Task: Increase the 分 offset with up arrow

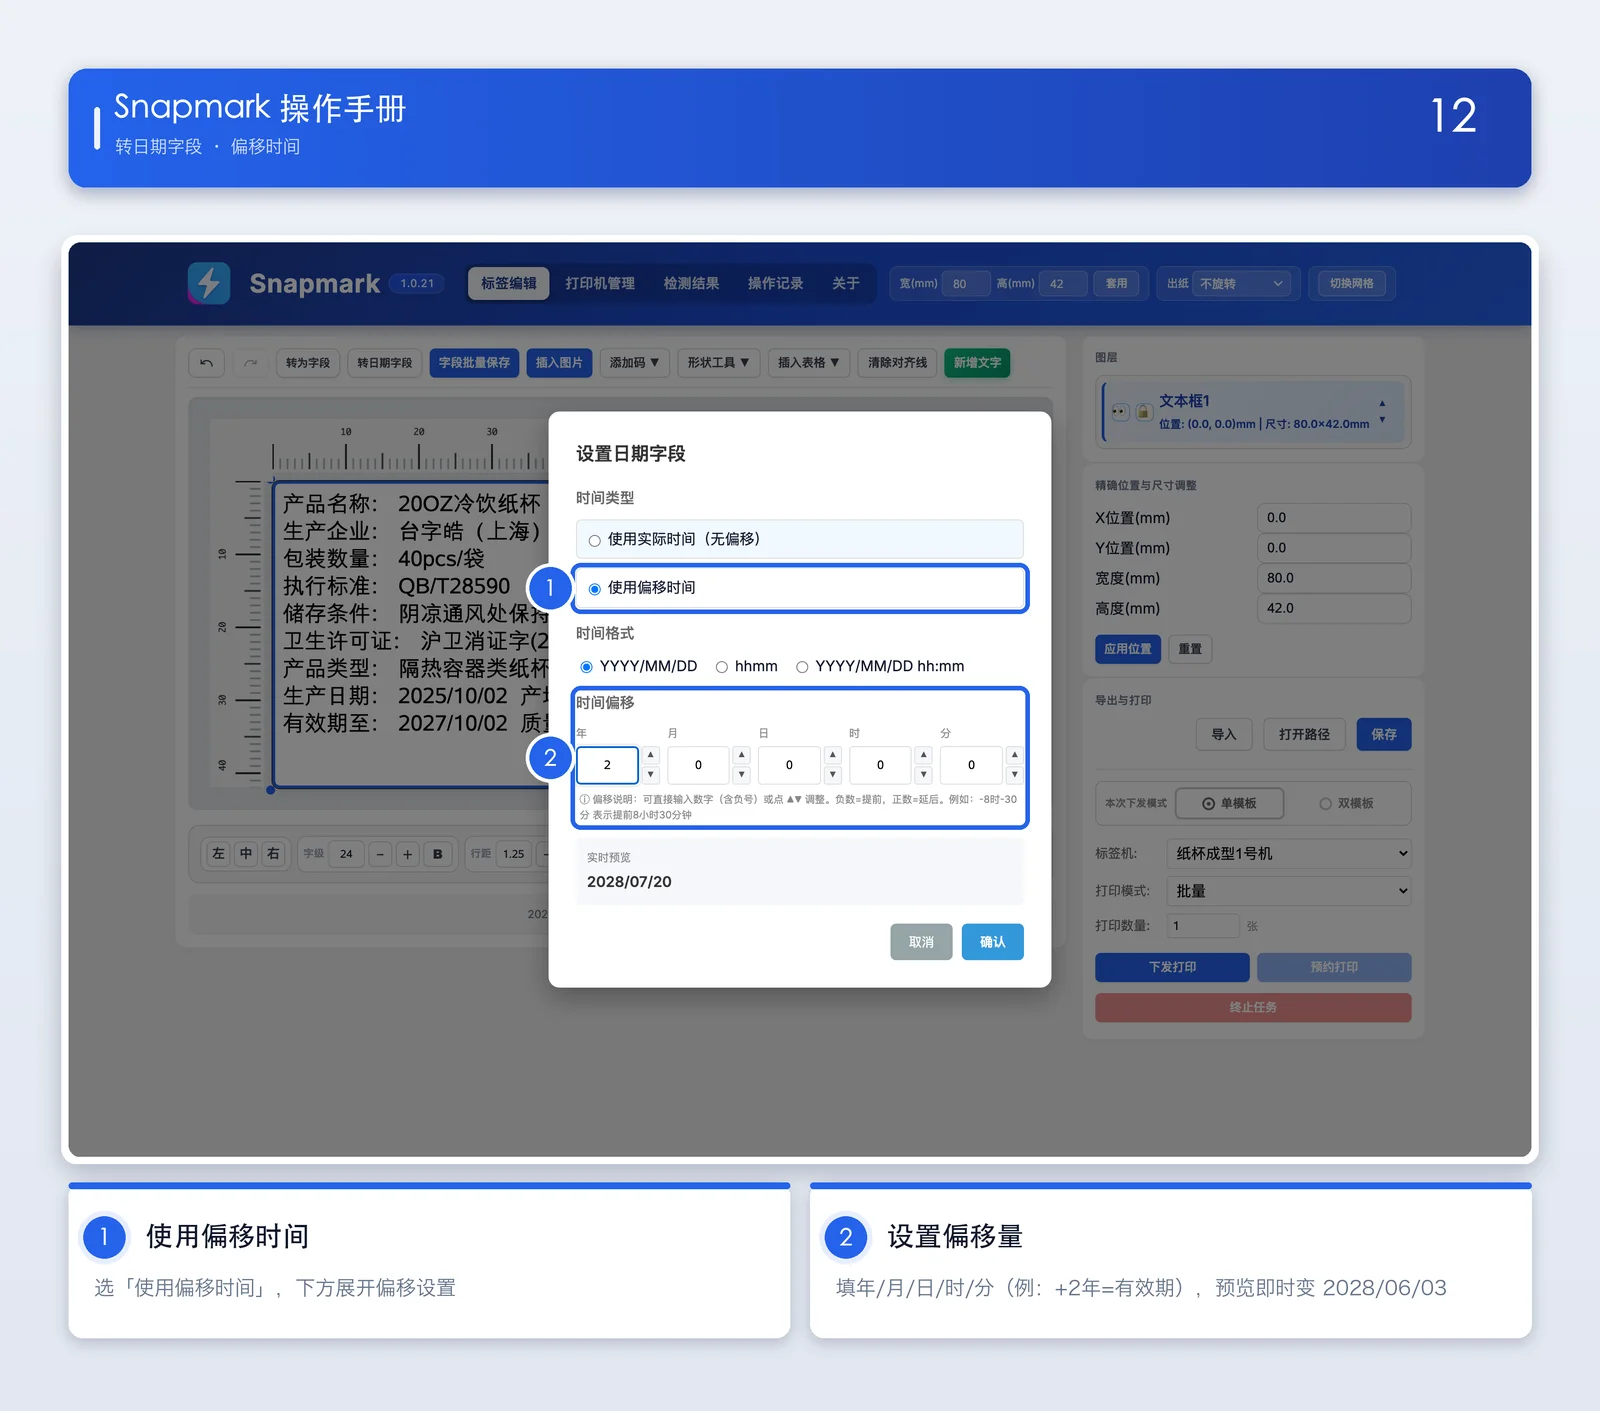Action: [x=1015, y=755]
